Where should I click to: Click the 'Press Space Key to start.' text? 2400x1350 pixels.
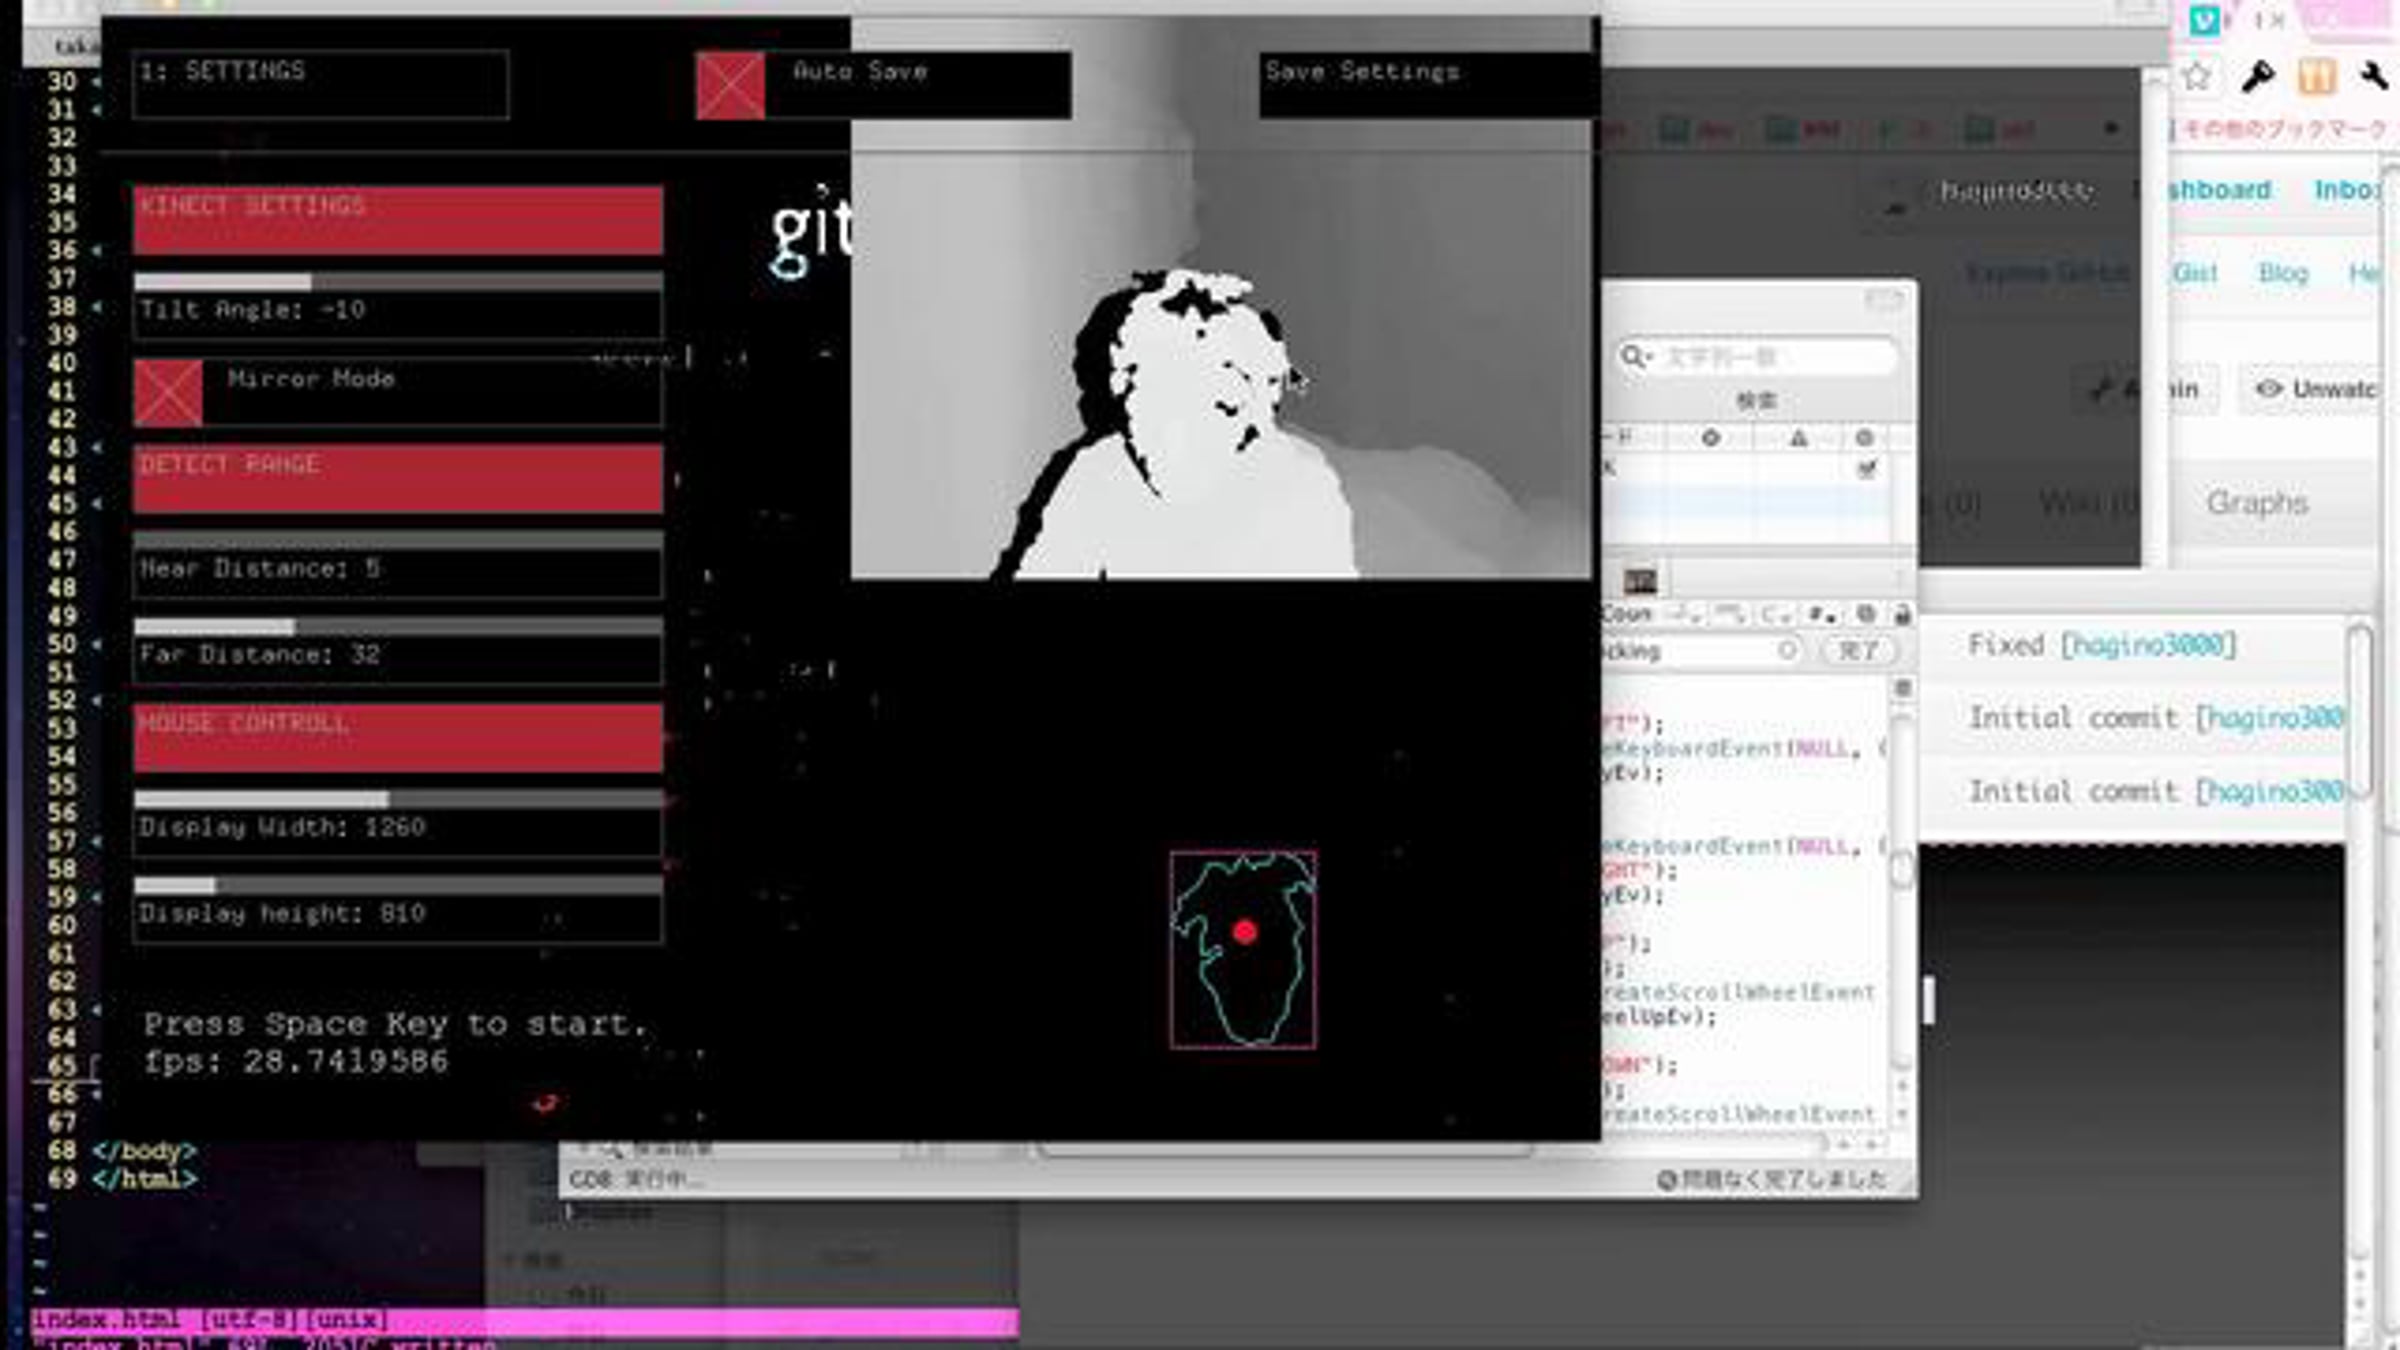point(395,1024)
